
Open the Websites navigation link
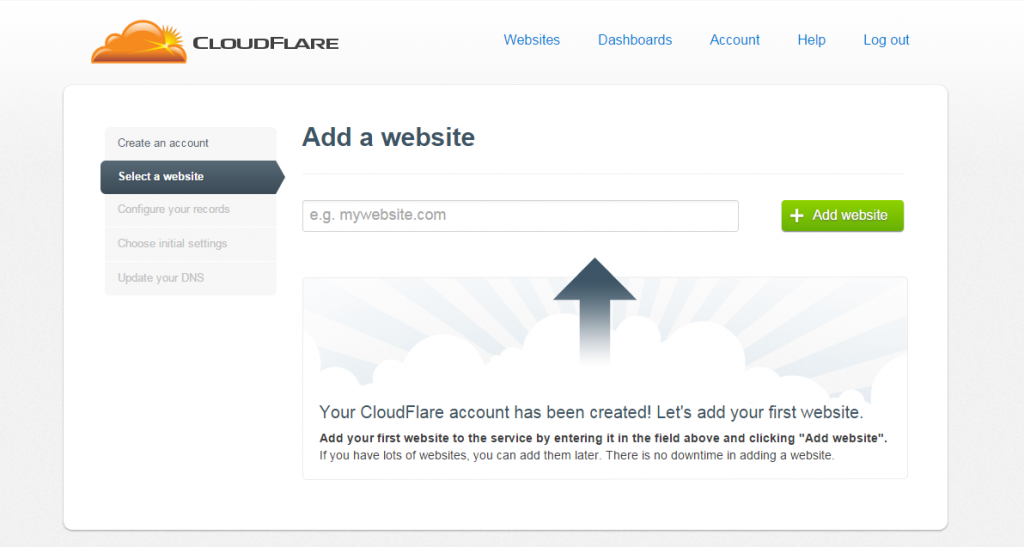tap(532, 40)
